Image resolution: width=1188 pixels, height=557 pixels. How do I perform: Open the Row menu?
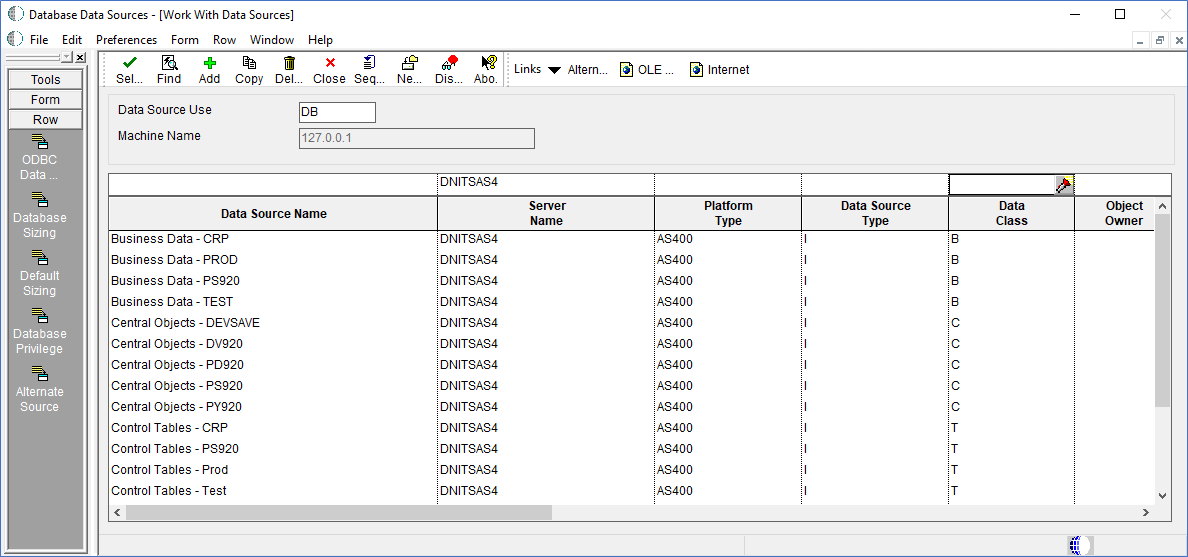point(224,40)
